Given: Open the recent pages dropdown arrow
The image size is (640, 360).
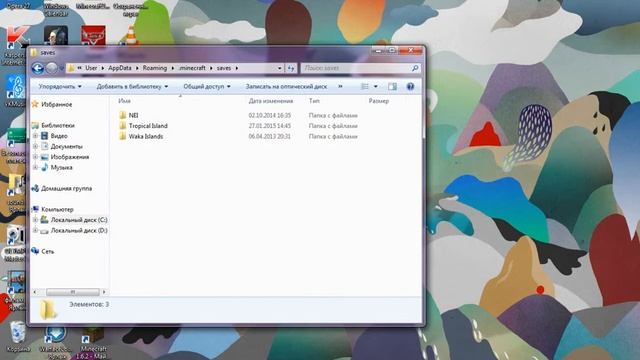Looking at the screenshot, I should 62,68.
